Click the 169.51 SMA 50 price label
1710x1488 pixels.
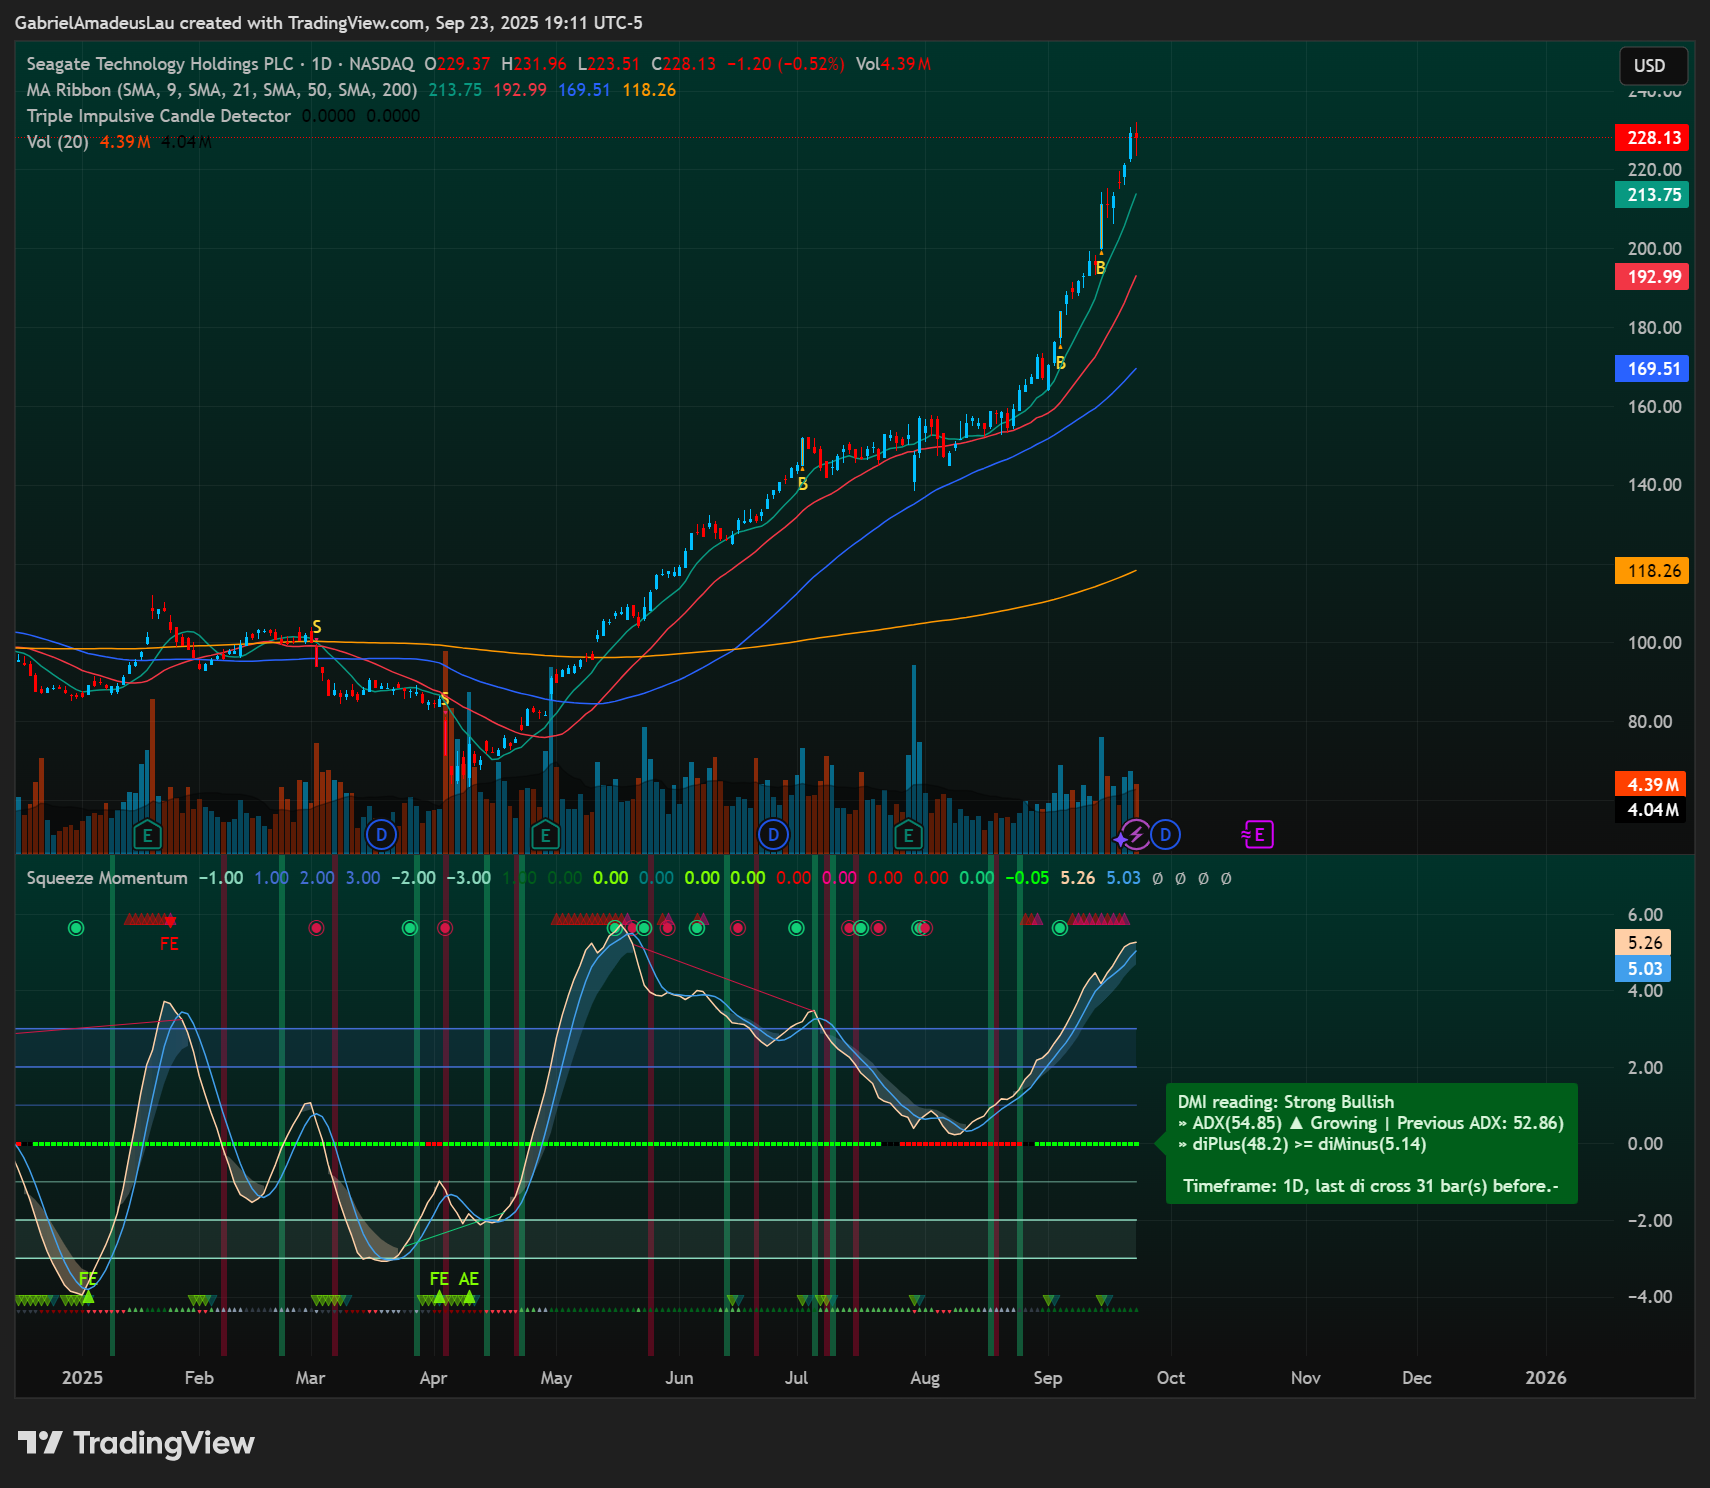[x=1652, y=369]
